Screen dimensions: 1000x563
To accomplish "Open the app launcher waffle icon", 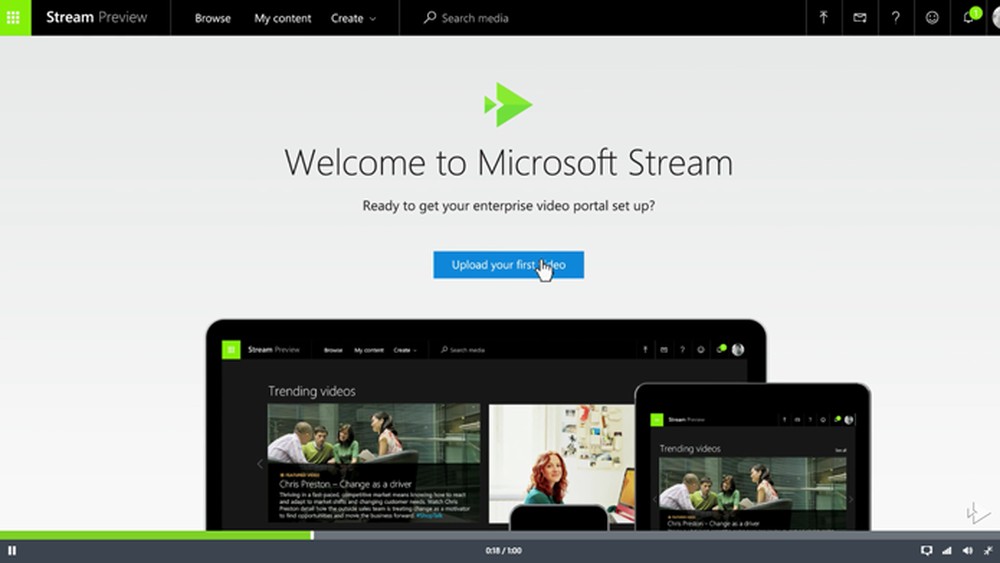I will tap(14, 18).
